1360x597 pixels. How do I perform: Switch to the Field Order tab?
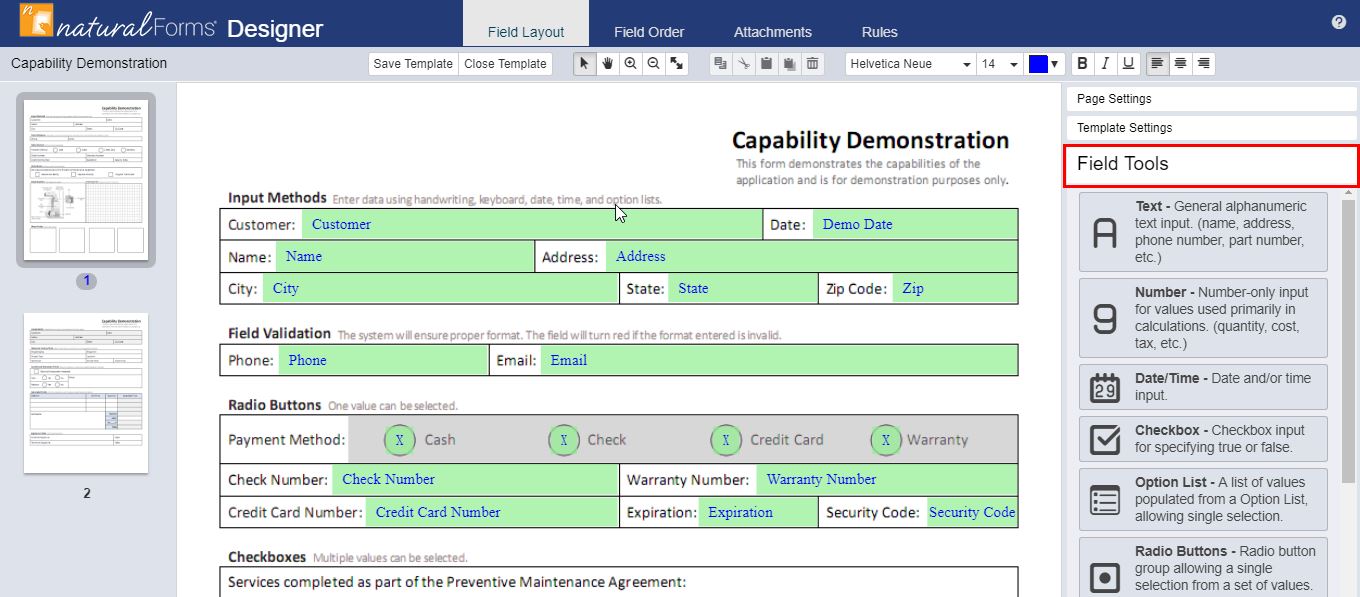649,32
